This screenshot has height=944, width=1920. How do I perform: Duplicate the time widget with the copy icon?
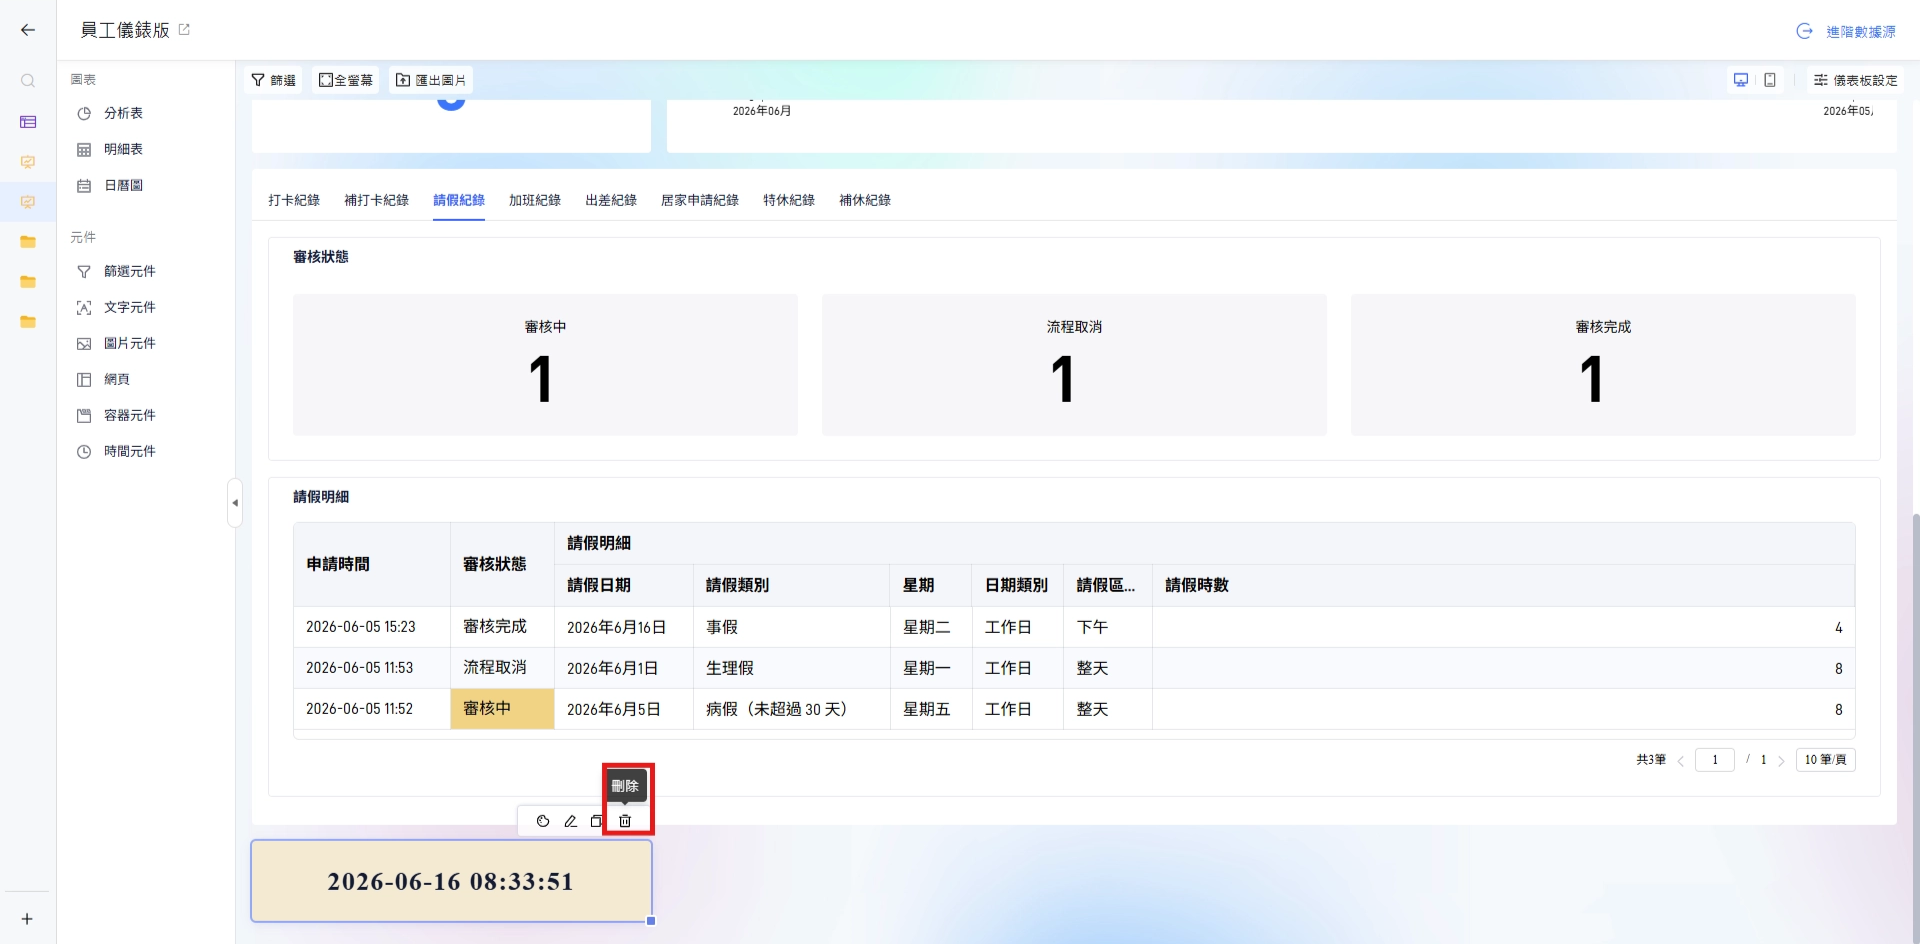596,821
